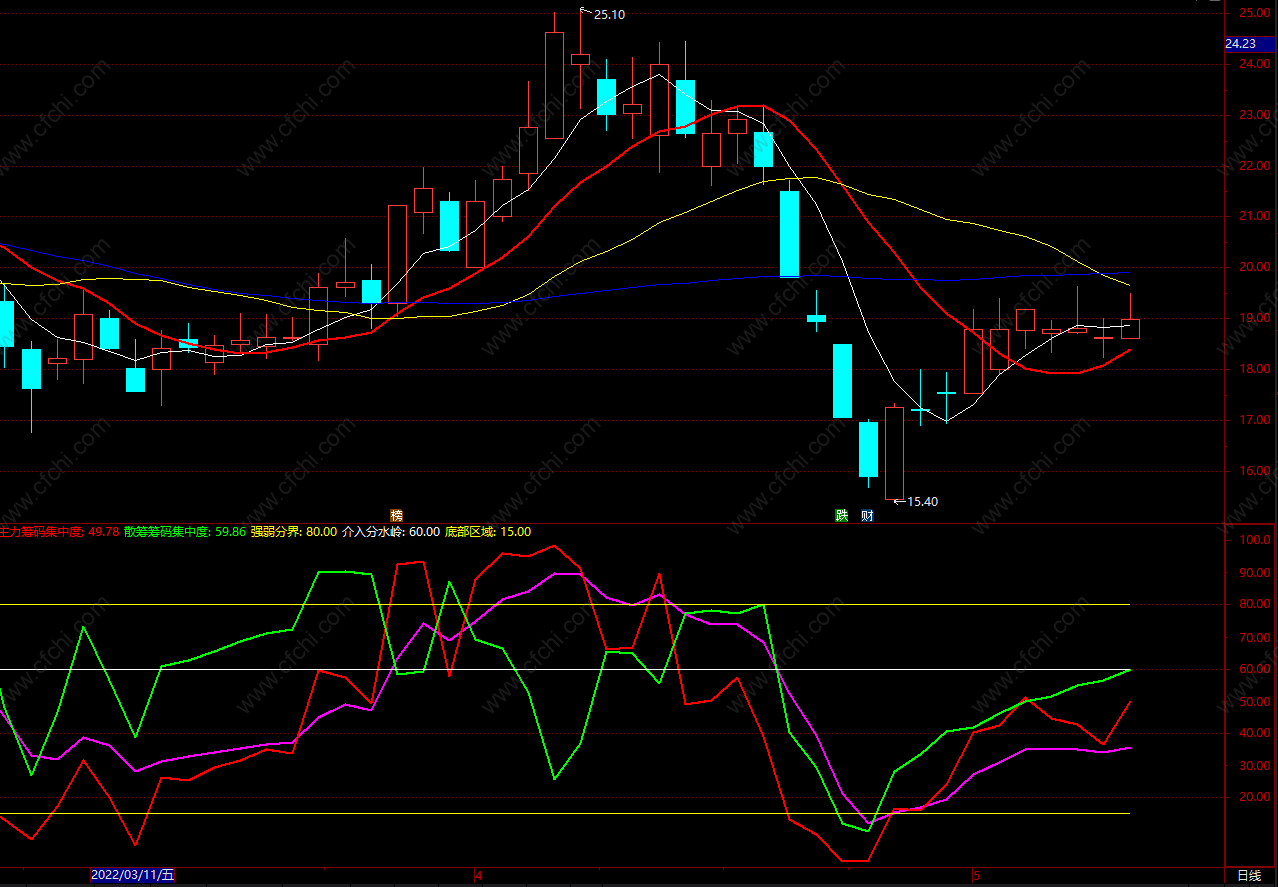Click the 50.00 indicator axis value
This screenshot has height=887, width=1278.
(1254, 702)
